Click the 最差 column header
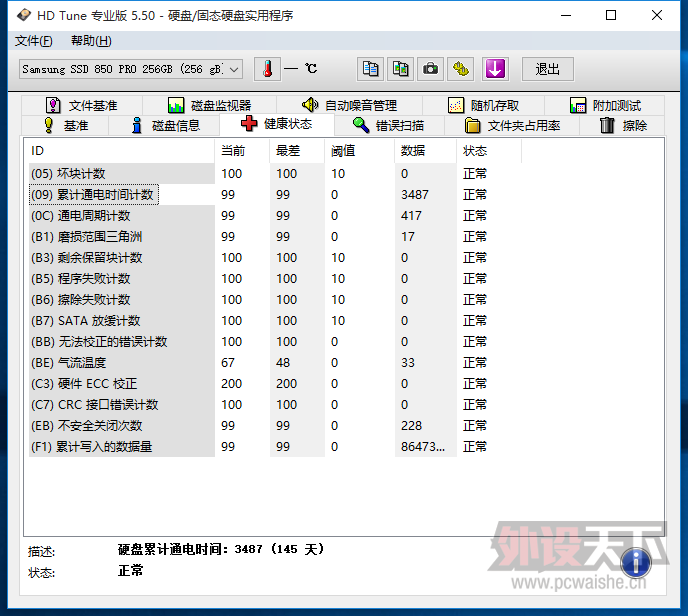This screenshot has width=688, height=616. [297, 151]
